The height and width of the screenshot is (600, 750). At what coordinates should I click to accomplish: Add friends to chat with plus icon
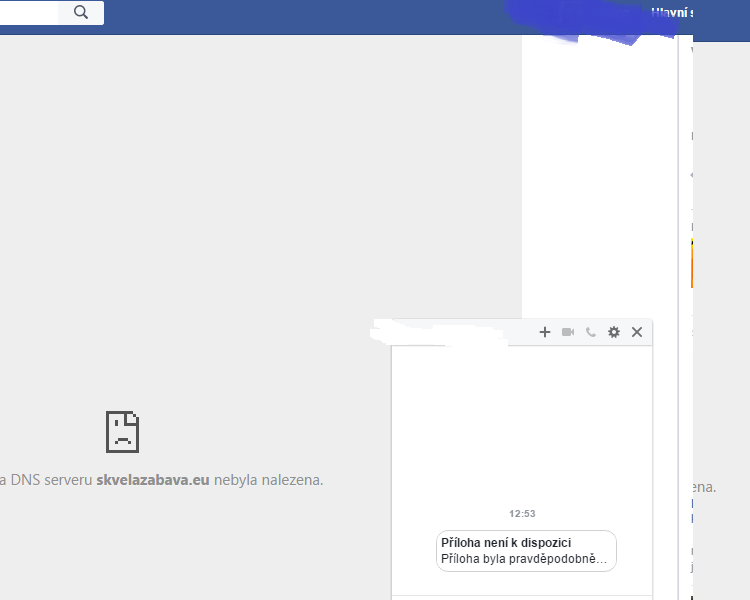click(x=545, y=332)
